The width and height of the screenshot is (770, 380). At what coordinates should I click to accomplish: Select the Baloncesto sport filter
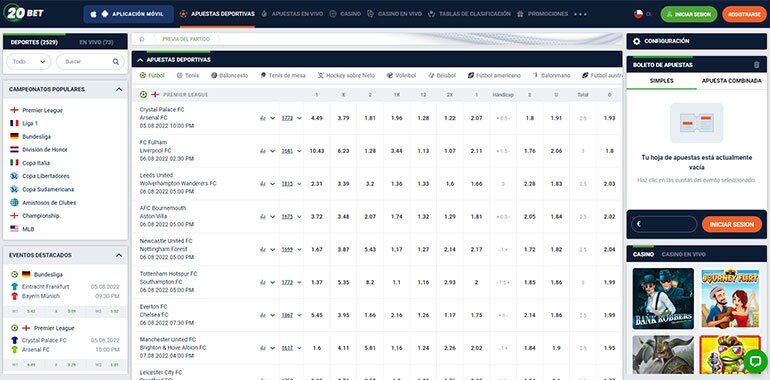[x=229, y=76]
